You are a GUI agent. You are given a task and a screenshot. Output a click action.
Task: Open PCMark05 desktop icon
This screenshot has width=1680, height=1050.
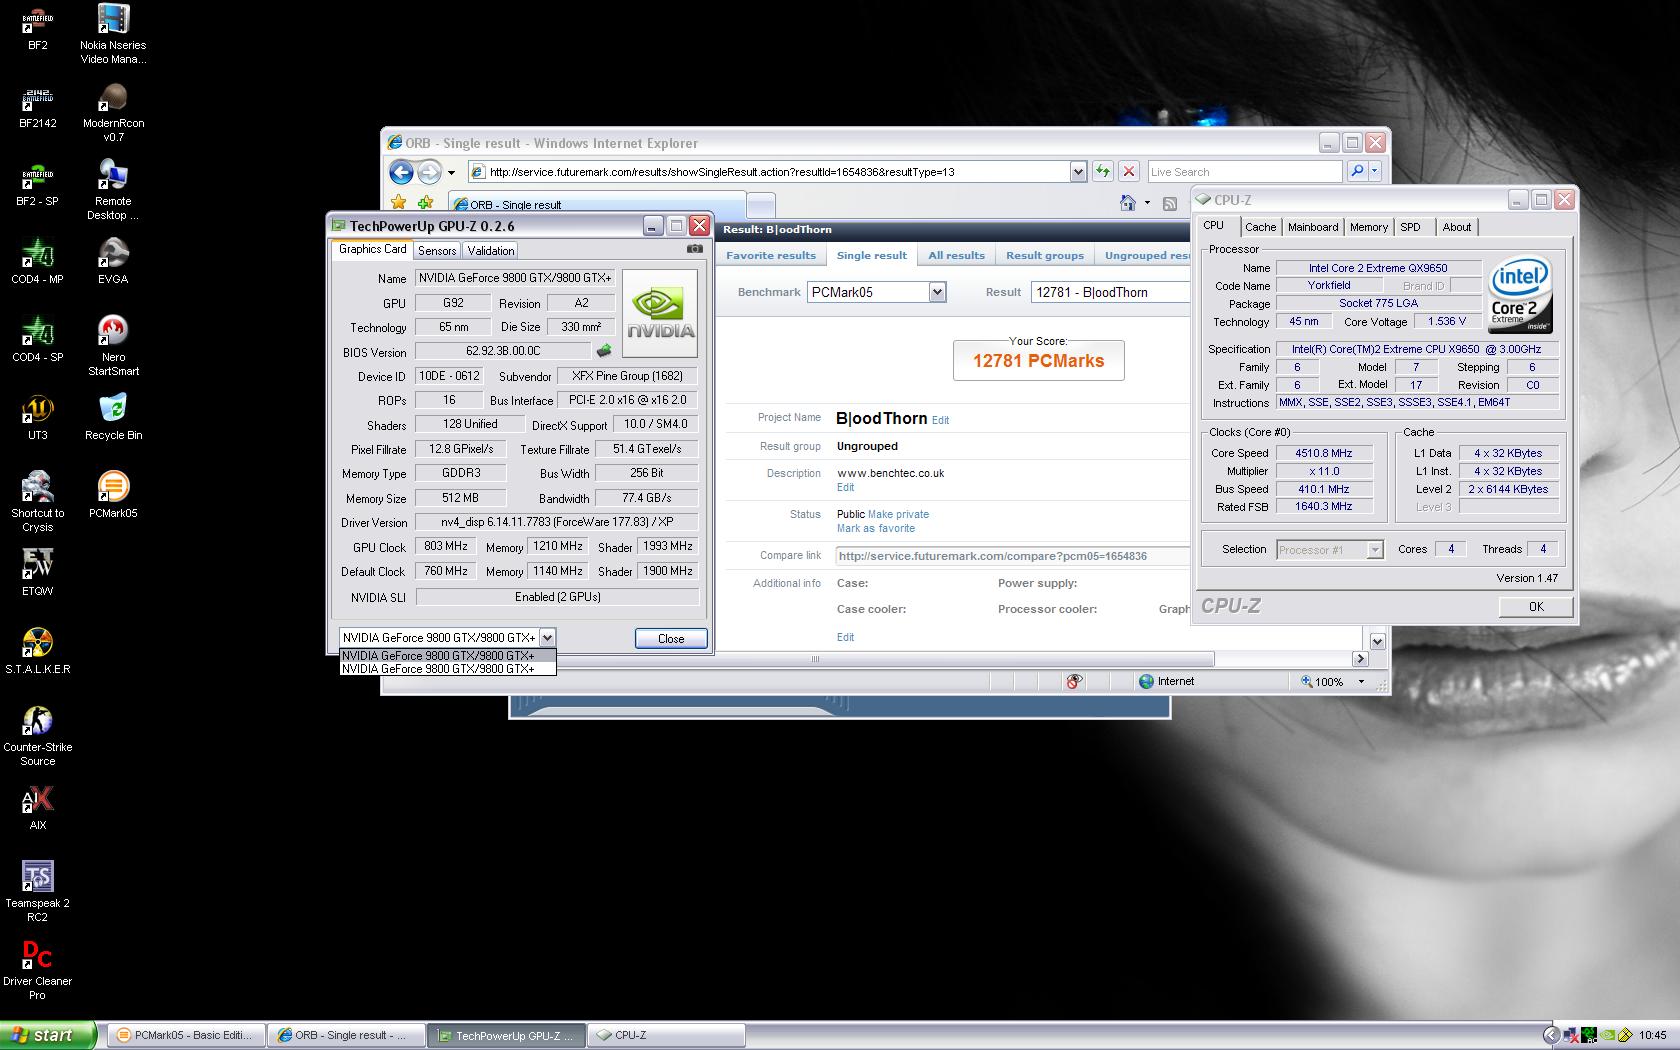tap(113, 496)
